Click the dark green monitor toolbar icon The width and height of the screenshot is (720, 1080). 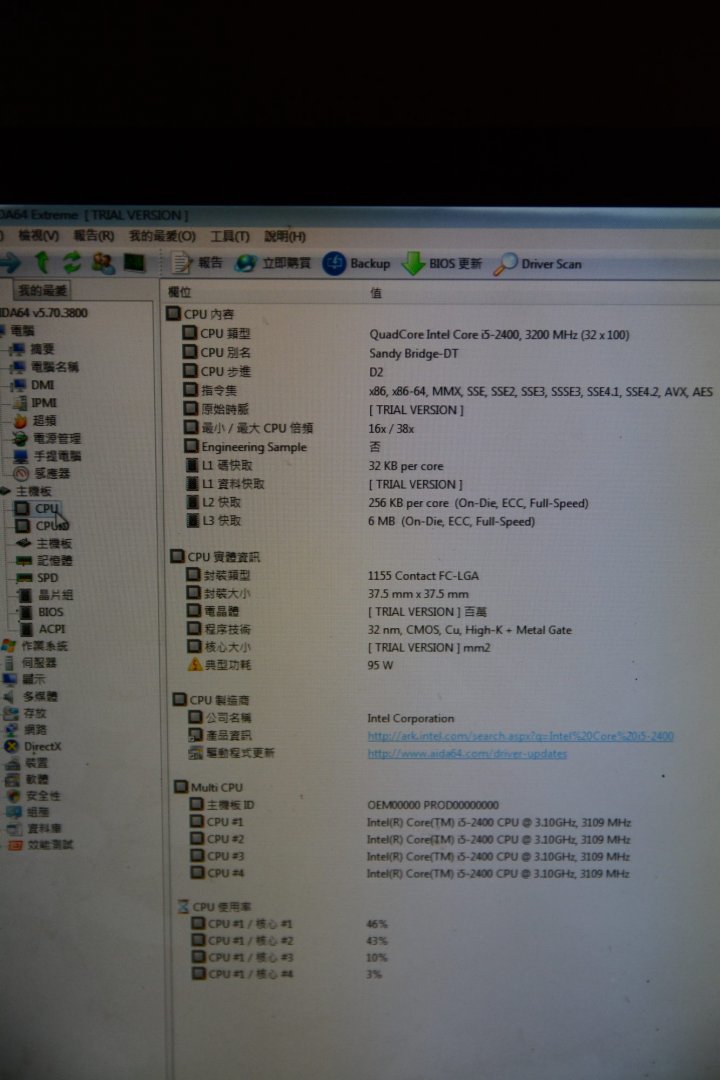(x=134, y=262)
